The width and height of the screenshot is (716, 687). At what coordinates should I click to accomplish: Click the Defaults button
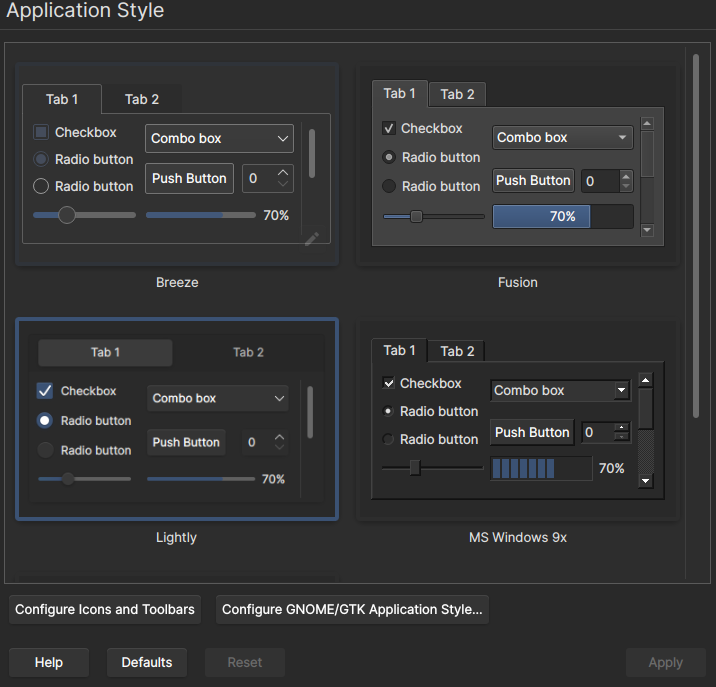pos(147,662)
